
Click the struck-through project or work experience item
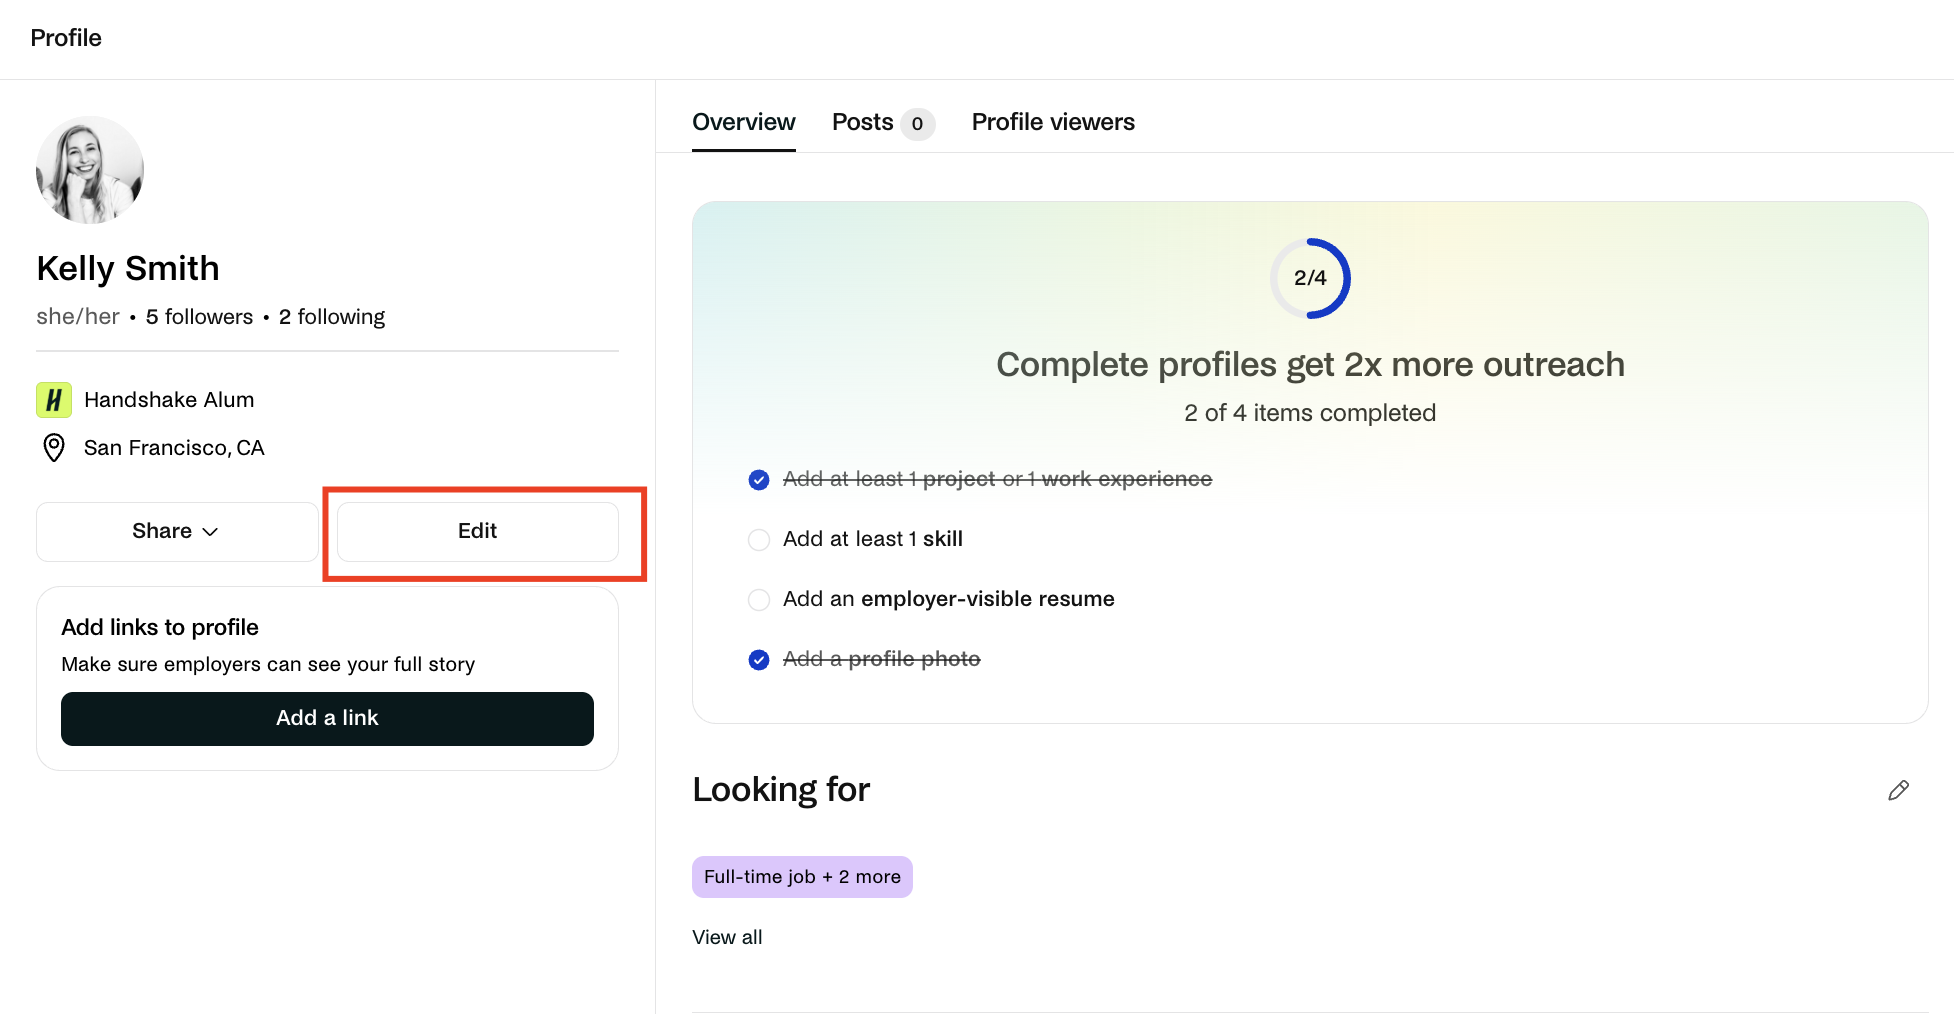pos(997,479)
